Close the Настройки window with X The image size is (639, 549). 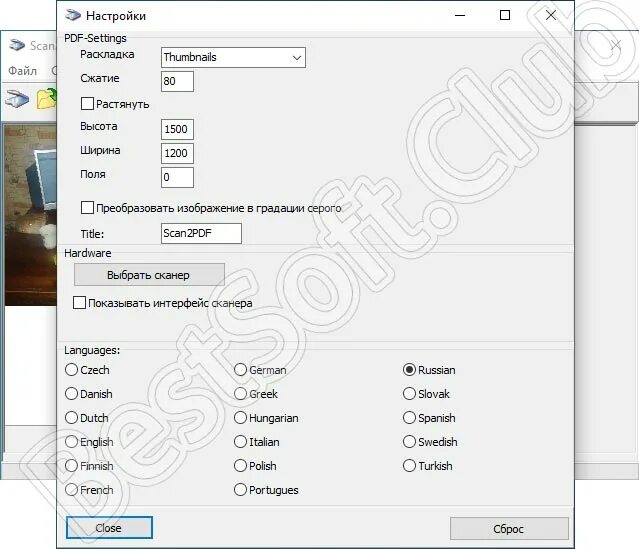(x=551, y=15)
